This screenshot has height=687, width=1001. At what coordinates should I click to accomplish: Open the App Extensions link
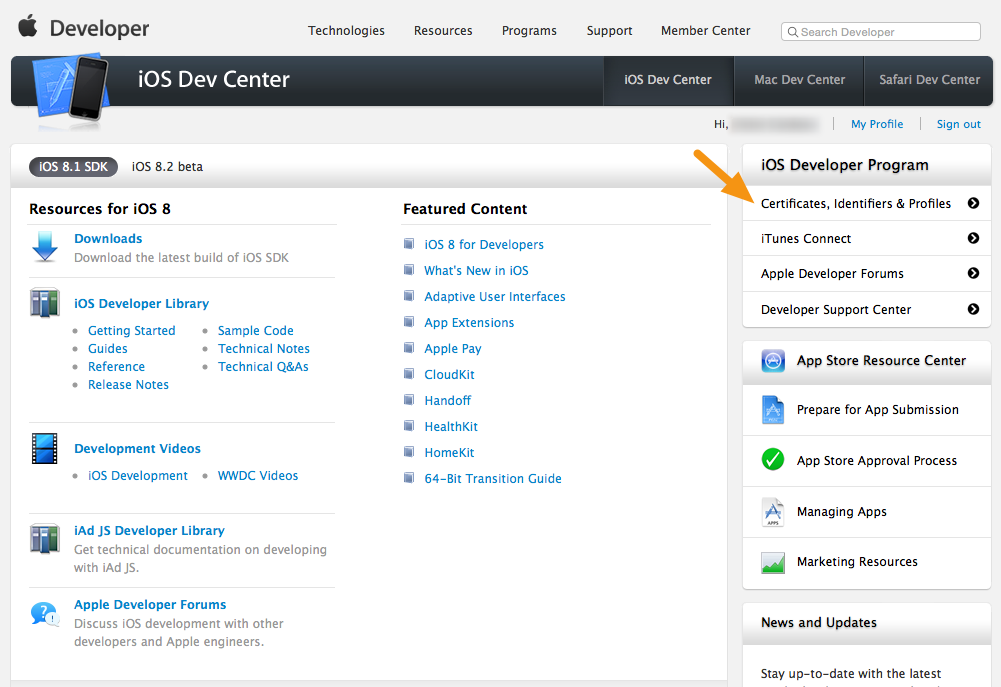coord(469,322)
